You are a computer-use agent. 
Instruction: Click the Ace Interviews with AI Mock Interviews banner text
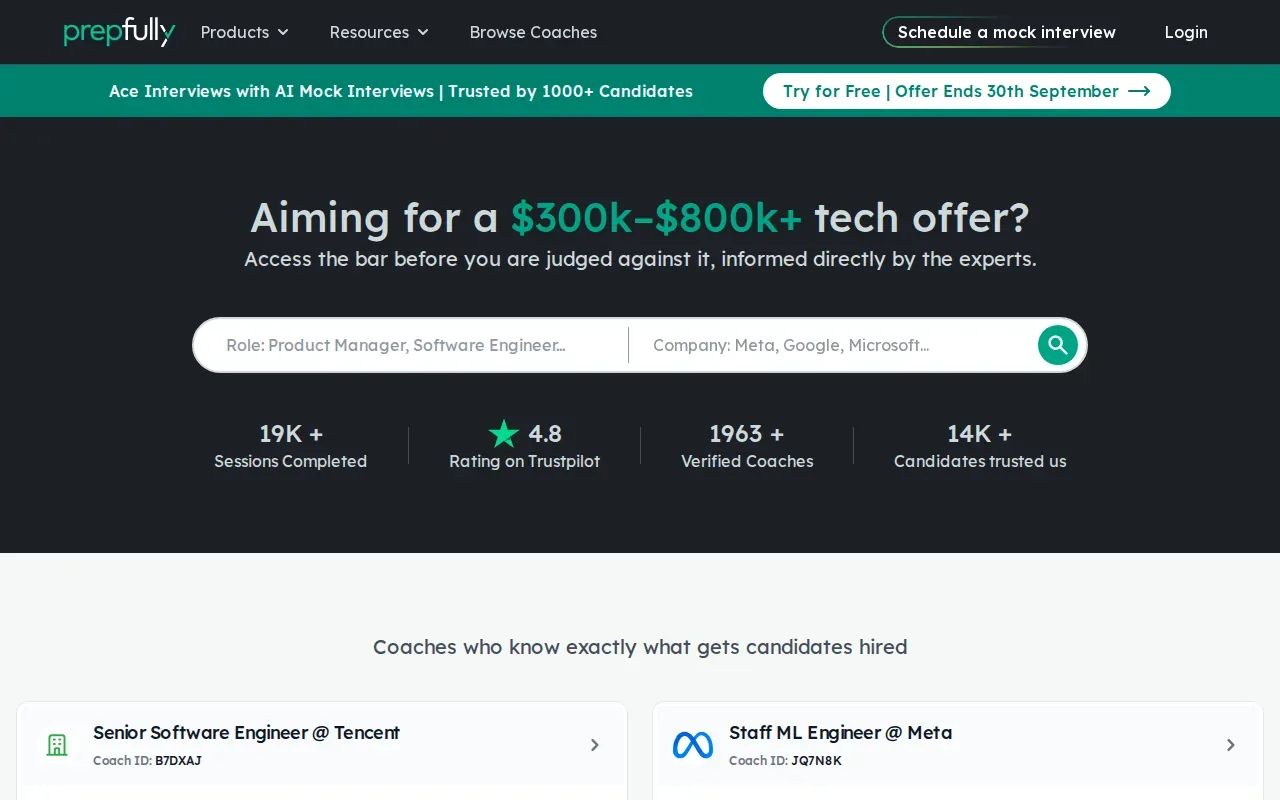401,91
